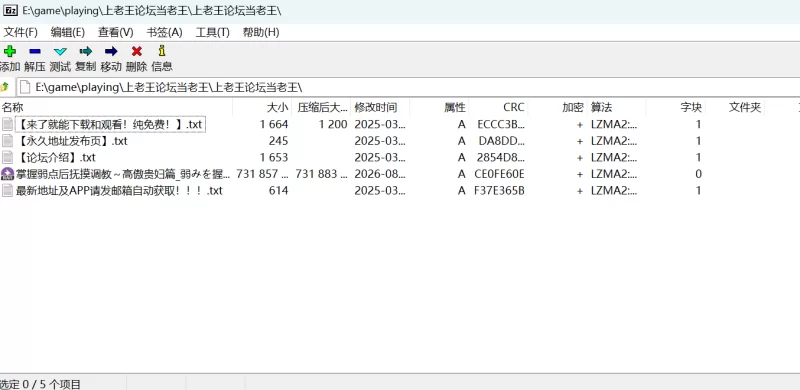The image size is (800, 390).
Task: Click file icon of 最新地址及APP请发邮箱 txt
Action: (7, 190)
